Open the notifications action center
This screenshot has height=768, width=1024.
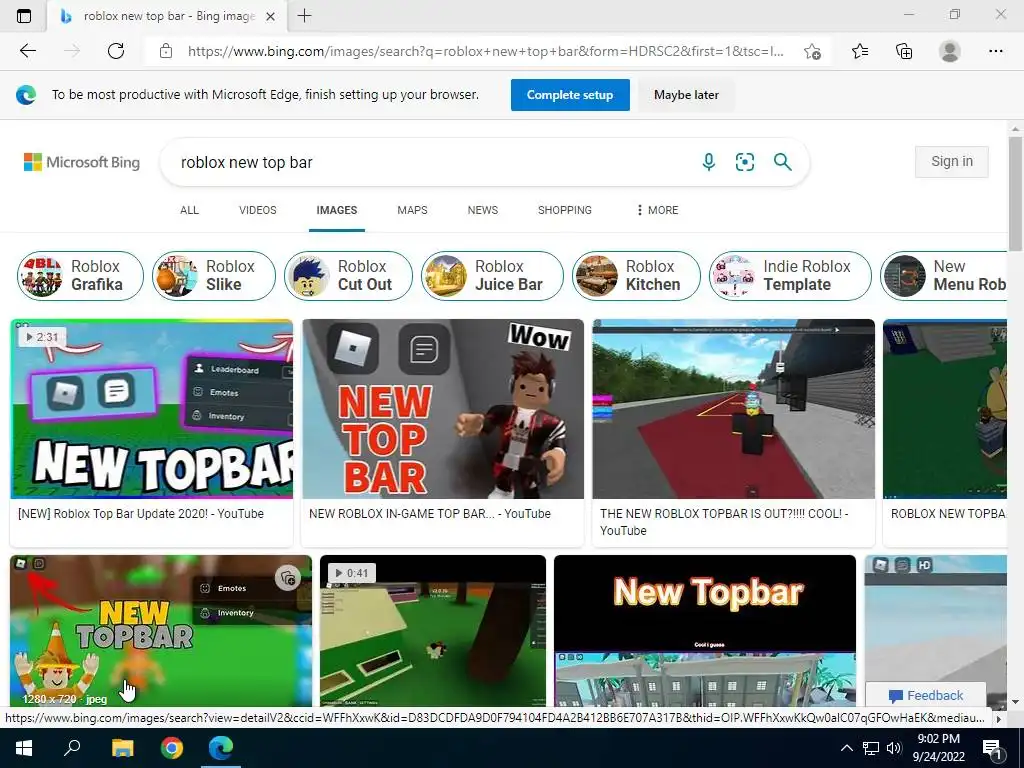(x=993, y=748)
